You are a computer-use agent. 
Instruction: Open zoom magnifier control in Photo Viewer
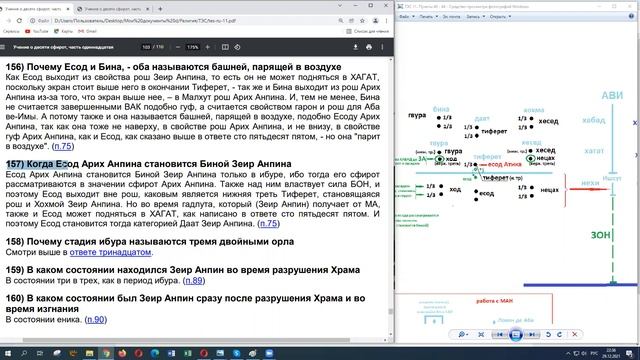[x=462, y=334]
